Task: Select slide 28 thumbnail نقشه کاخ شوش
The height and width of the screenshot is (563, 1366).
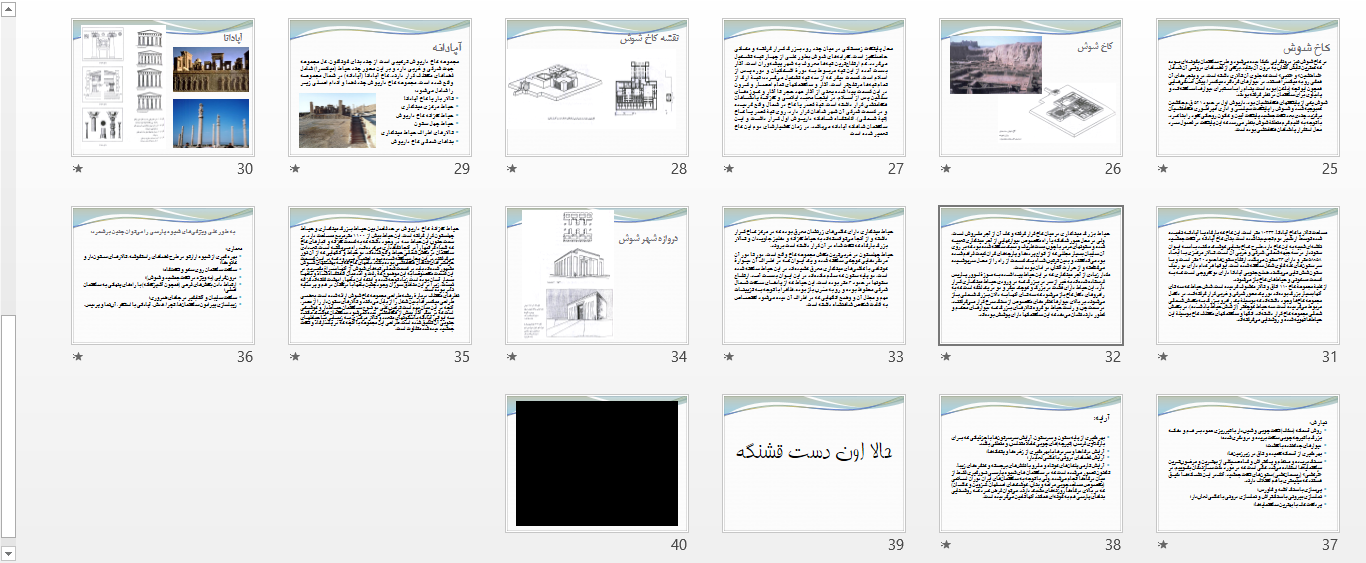Action: [x=597, y=88]
